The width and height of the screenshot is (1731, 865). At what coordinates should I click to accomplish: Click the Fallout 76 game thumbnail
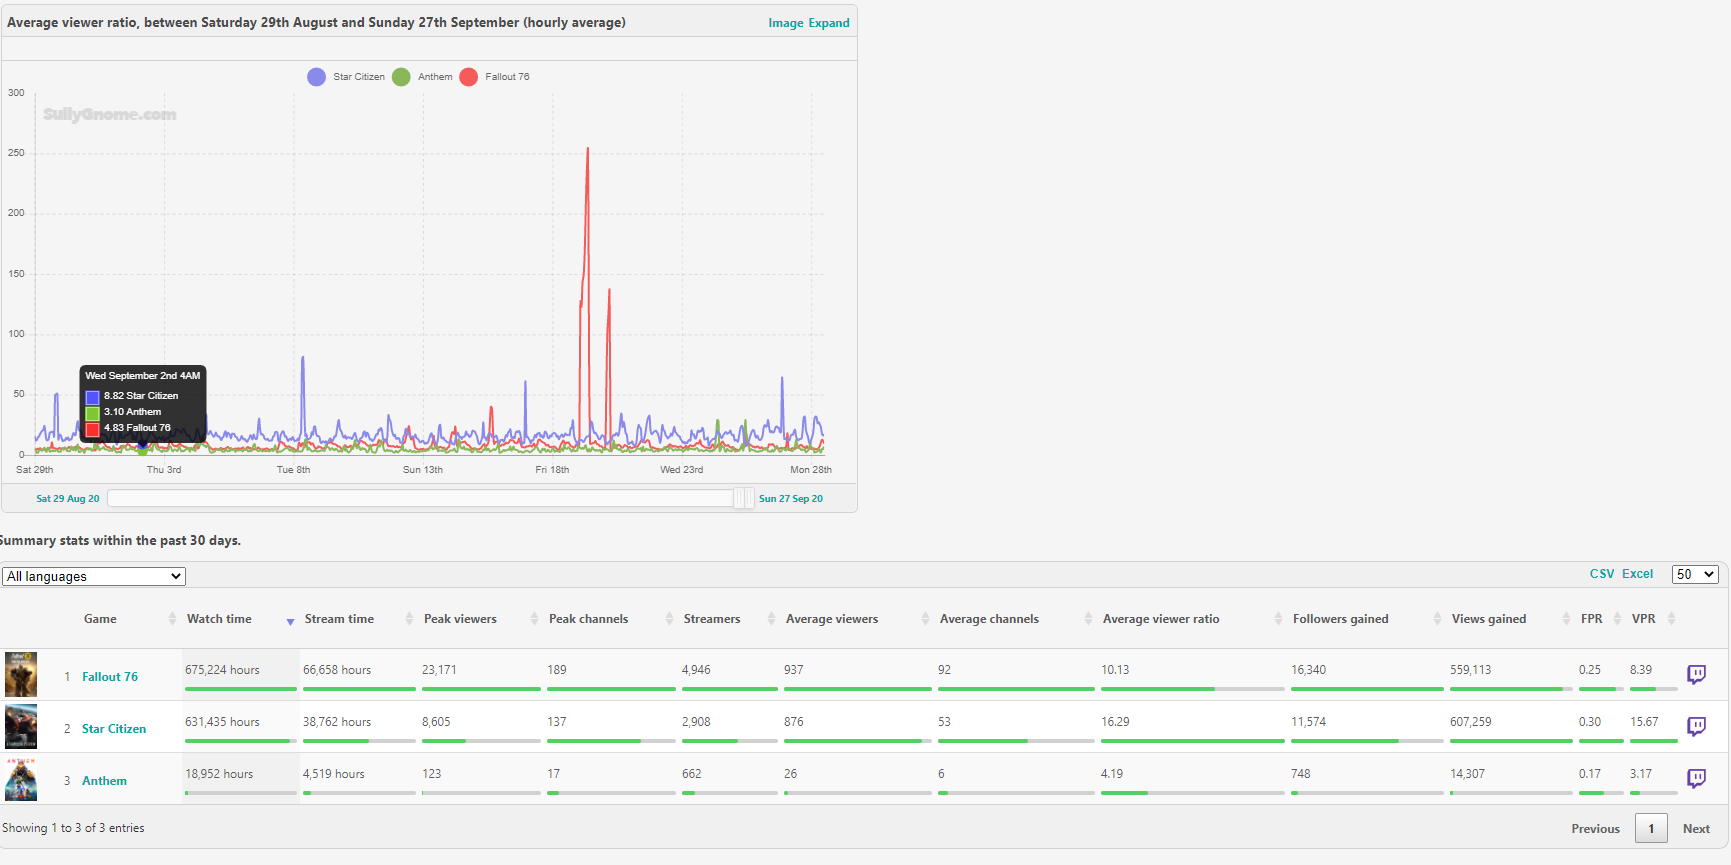[x=21, y=675]
